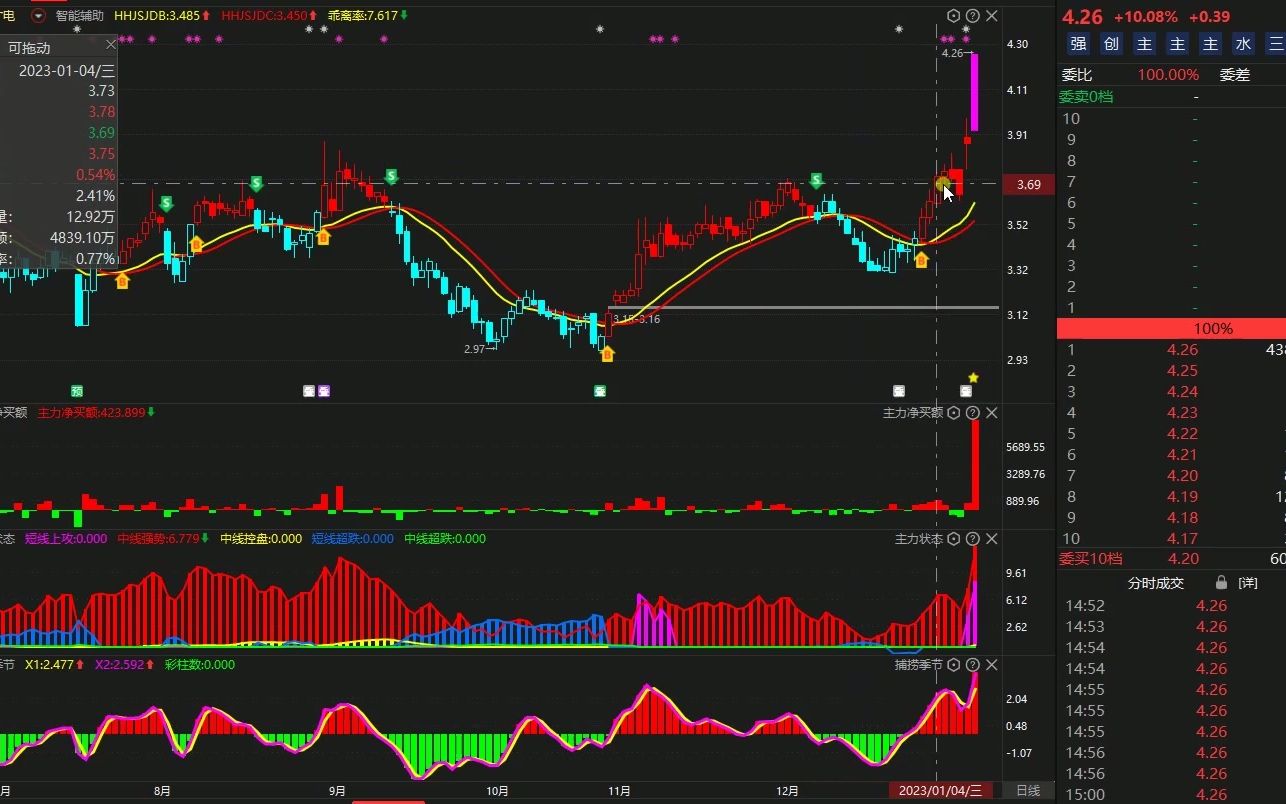The height and width of the screenshot is (804, 1286).
Task: Click the 中线控盘:0.000 readout
Action: 261,539
